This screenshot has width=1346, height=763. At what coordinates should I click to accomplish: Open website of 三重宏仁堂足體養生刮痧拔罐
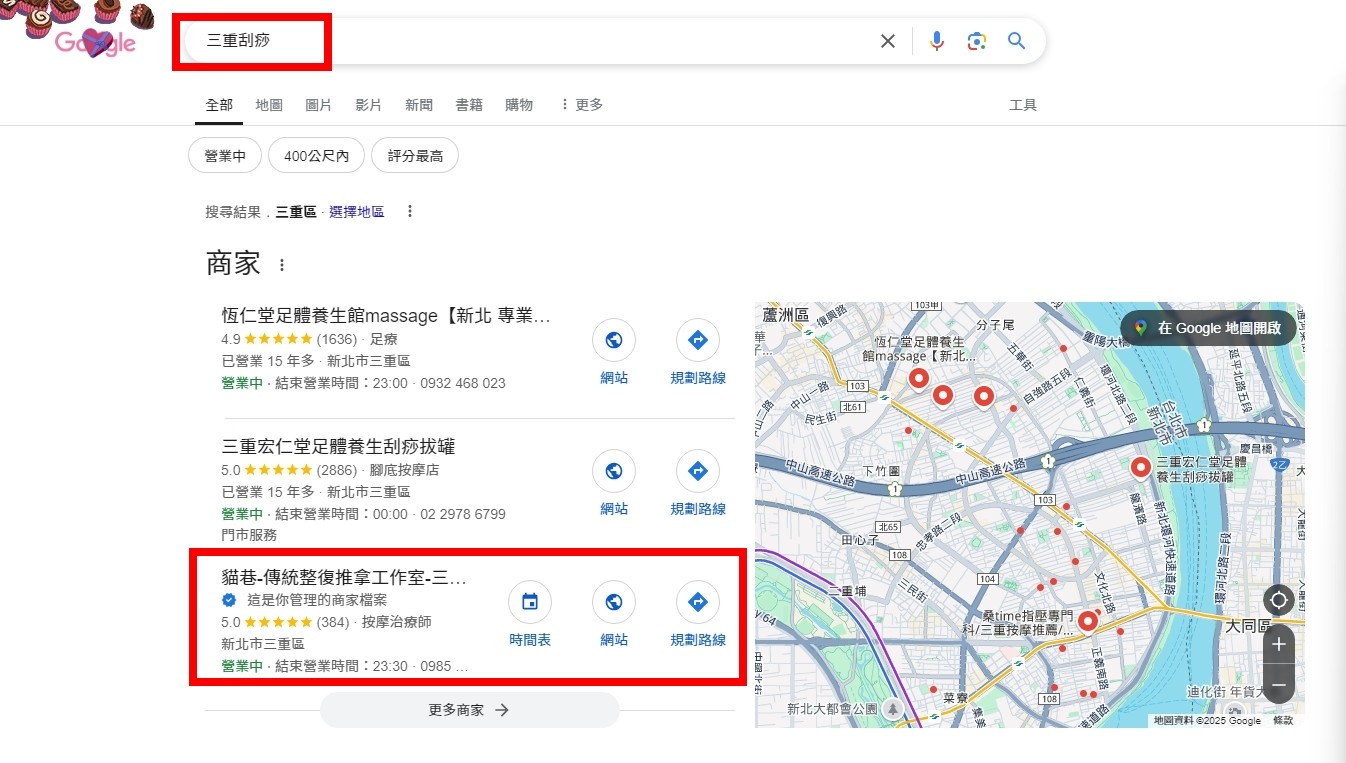(x=614, y=483)
